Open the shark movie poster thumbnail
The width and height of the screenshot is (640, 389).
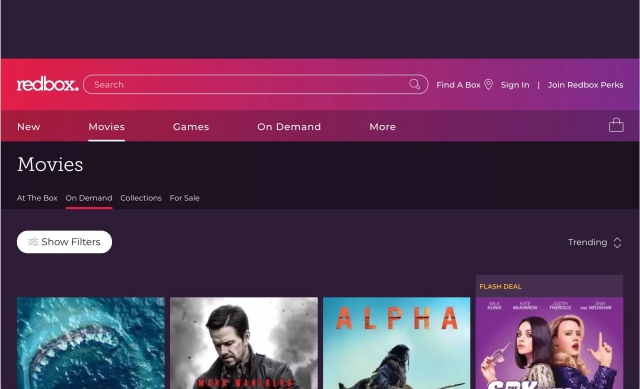pyautogui.click(x=91, y=343)
